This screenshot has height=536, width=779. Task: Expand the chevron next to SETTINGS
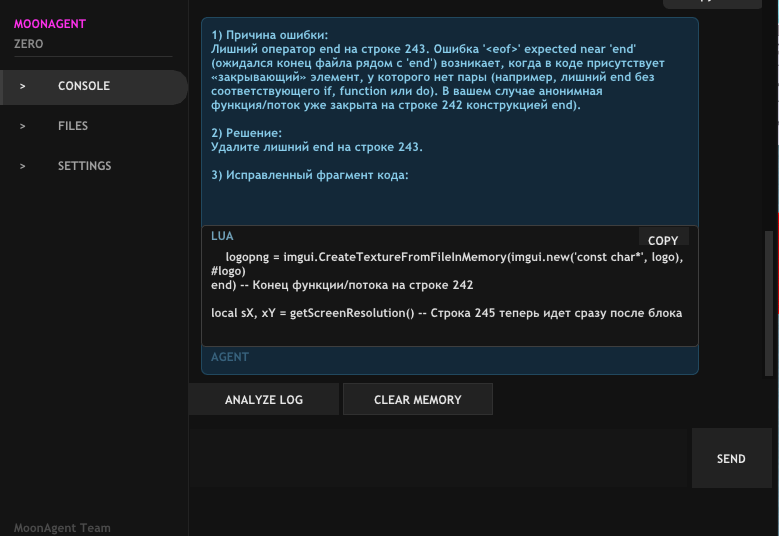pyautogui.click(x=23, y=166)
